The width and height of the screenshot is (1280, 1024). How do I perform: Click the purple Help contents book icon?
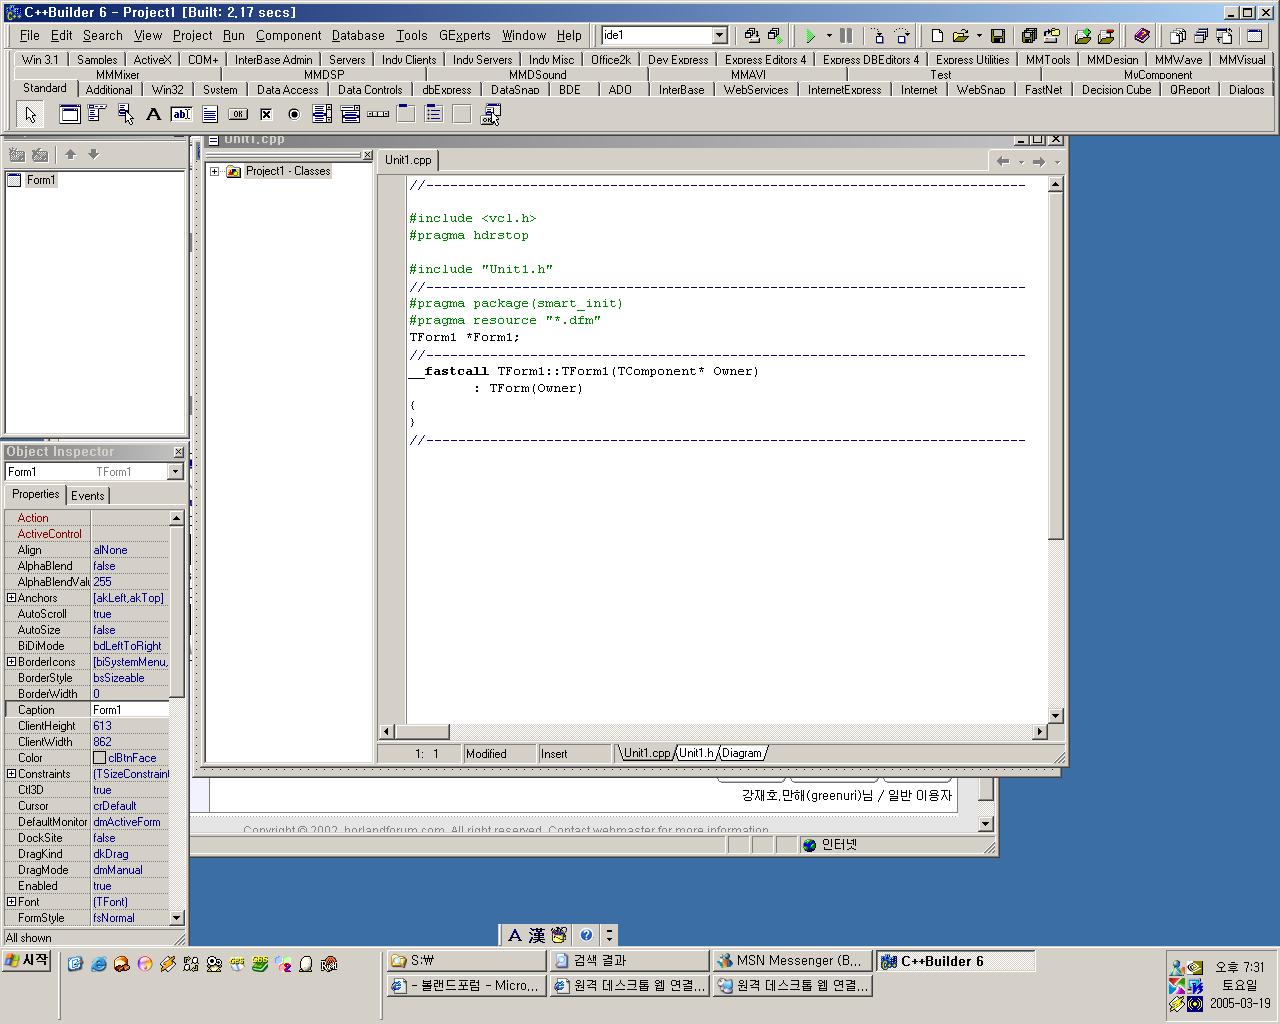[x=1142, y=36]
